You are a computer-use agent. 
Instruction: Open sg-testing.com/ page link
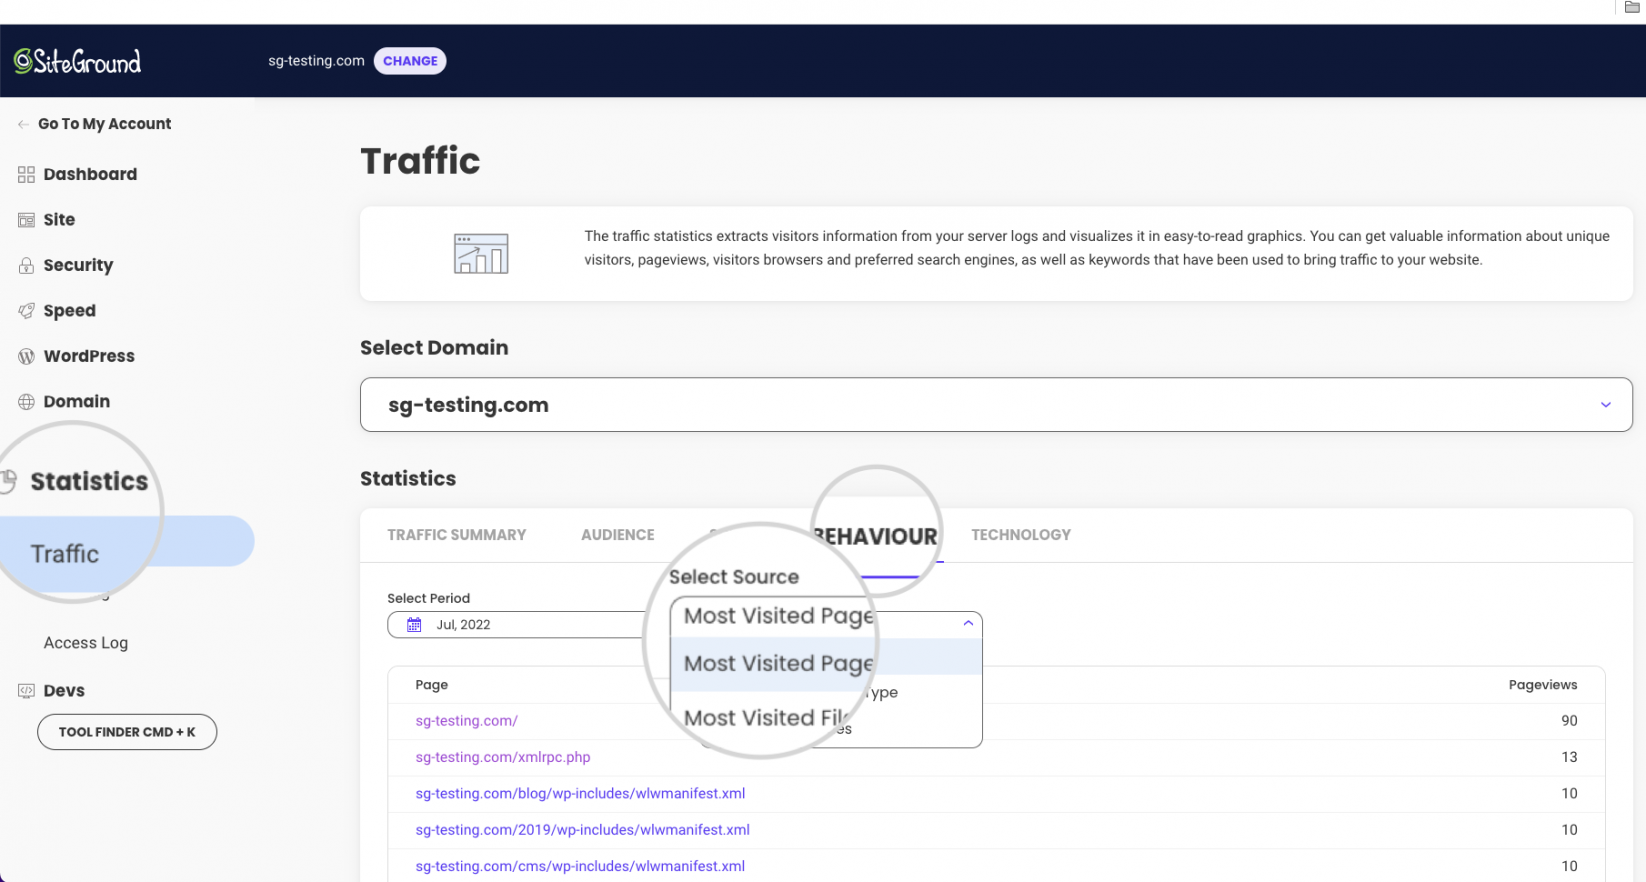click(x=467, y=721)
